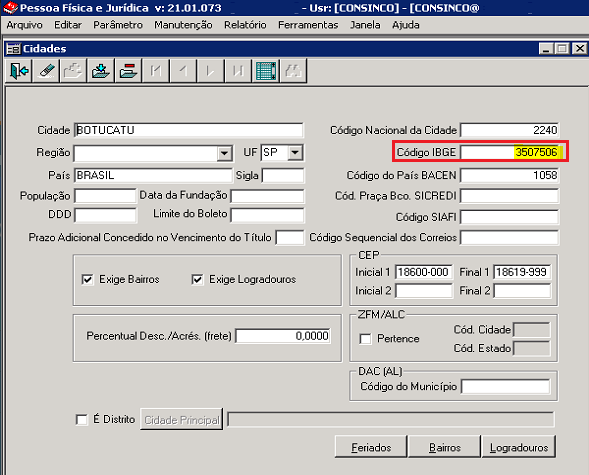Enable the Pertence checkbox in ZFM/ALC
This screenshot has height=475, width=589.
pyautogui.click(x=365, y=339)
